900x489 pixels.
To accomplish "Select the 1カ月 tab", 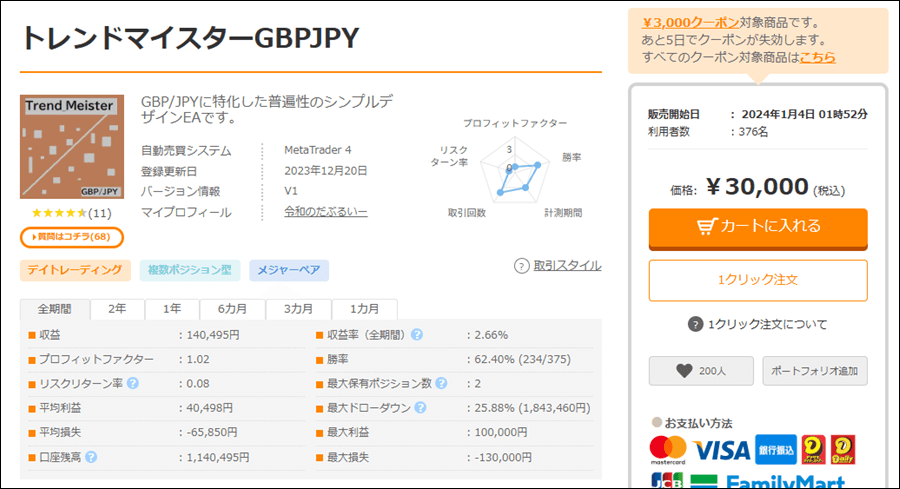I will point(364,309).
